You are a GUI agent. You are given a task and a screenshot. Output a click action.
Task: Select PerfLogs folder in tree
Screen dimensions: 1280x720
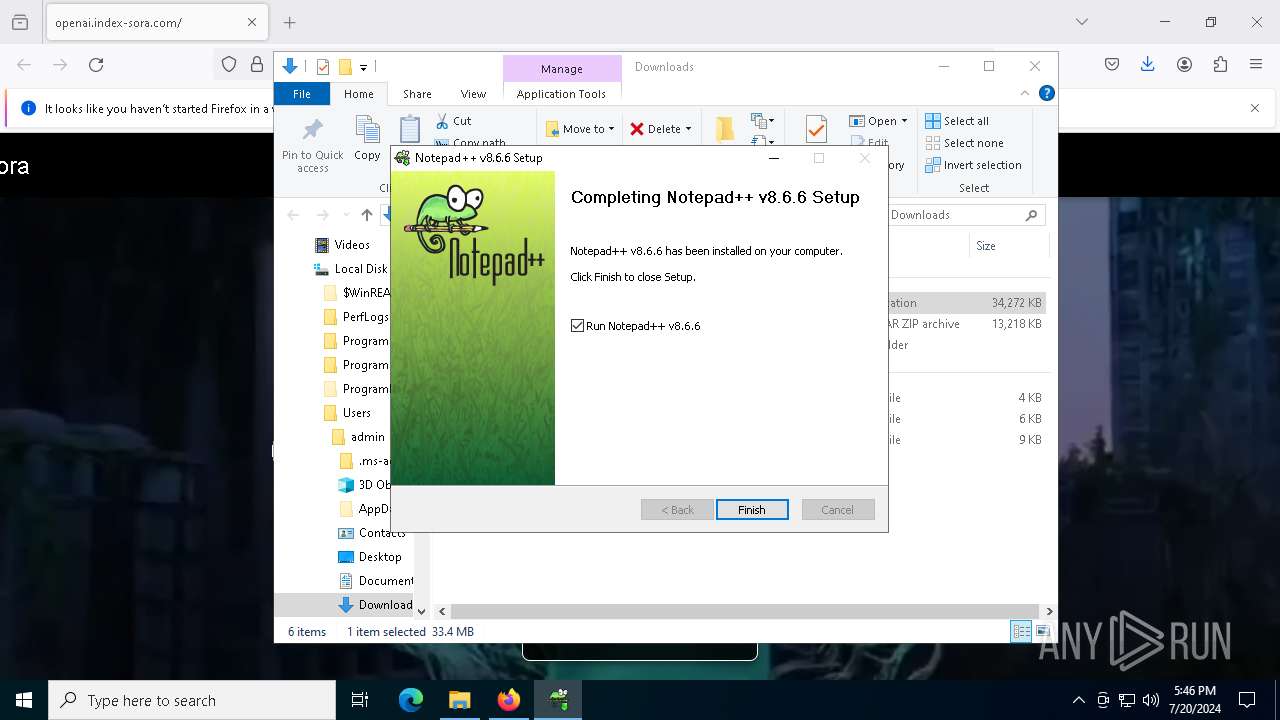point(357,317)
